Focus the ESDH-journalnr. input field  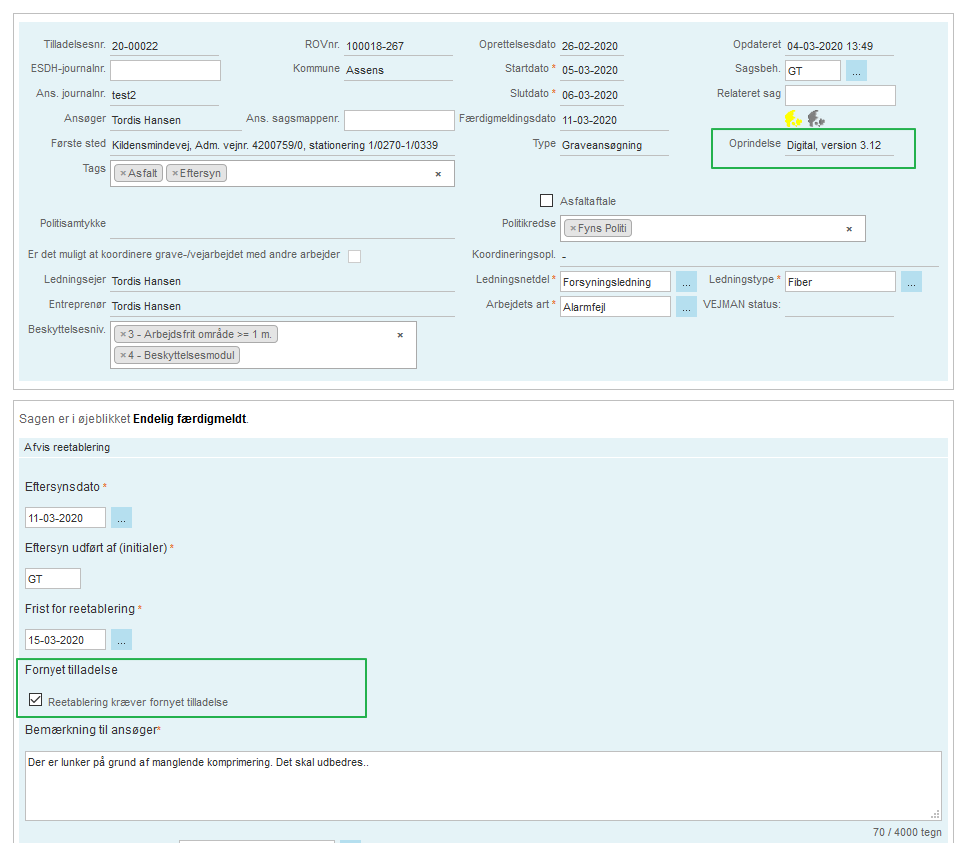[x=165, y=70]
